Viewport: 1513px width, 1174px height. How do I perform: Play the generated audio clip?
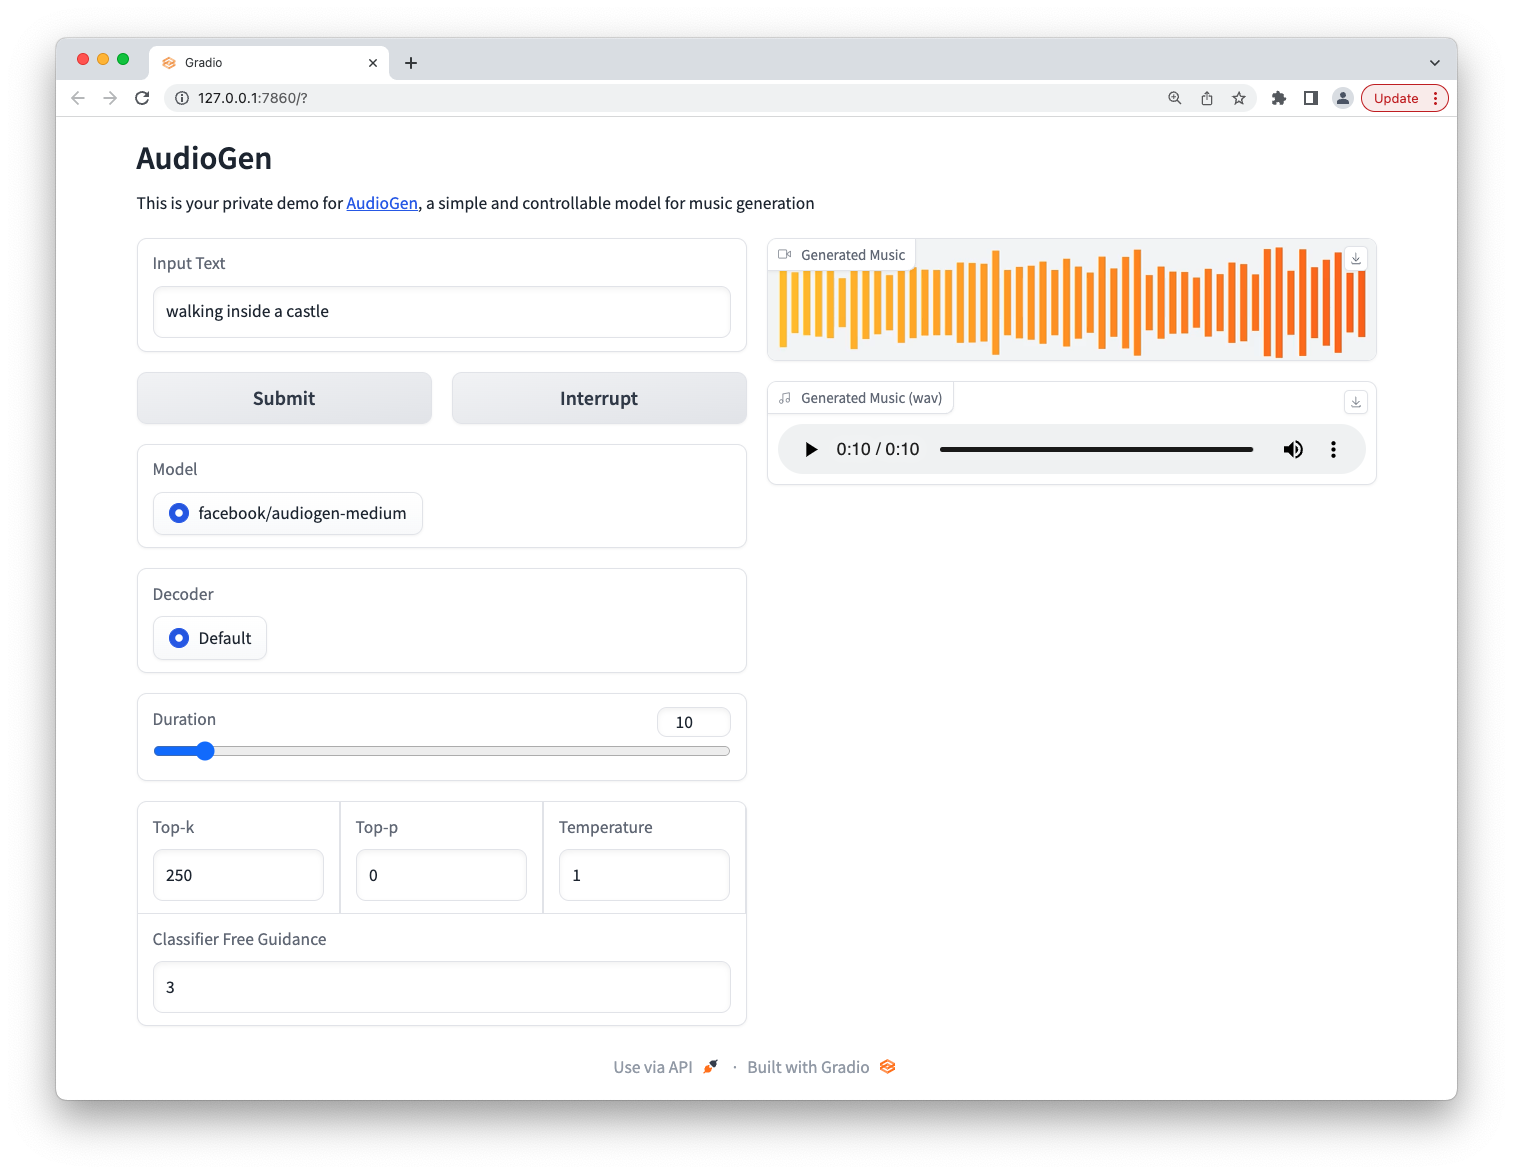811,450
